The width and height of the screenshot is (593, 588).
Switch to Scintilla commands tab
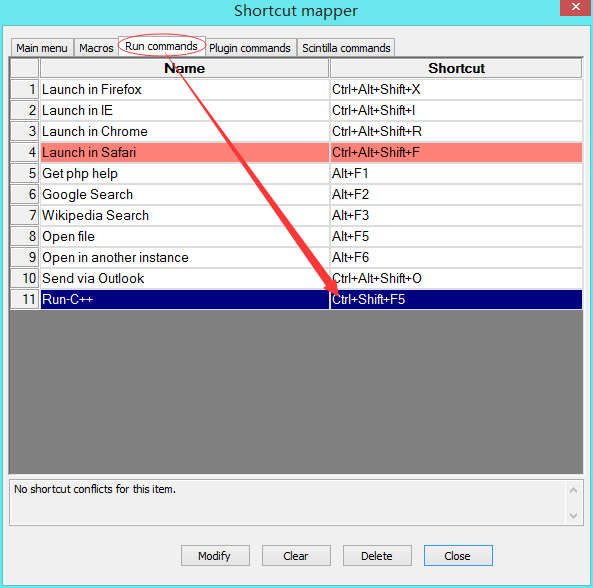(346, 48)
